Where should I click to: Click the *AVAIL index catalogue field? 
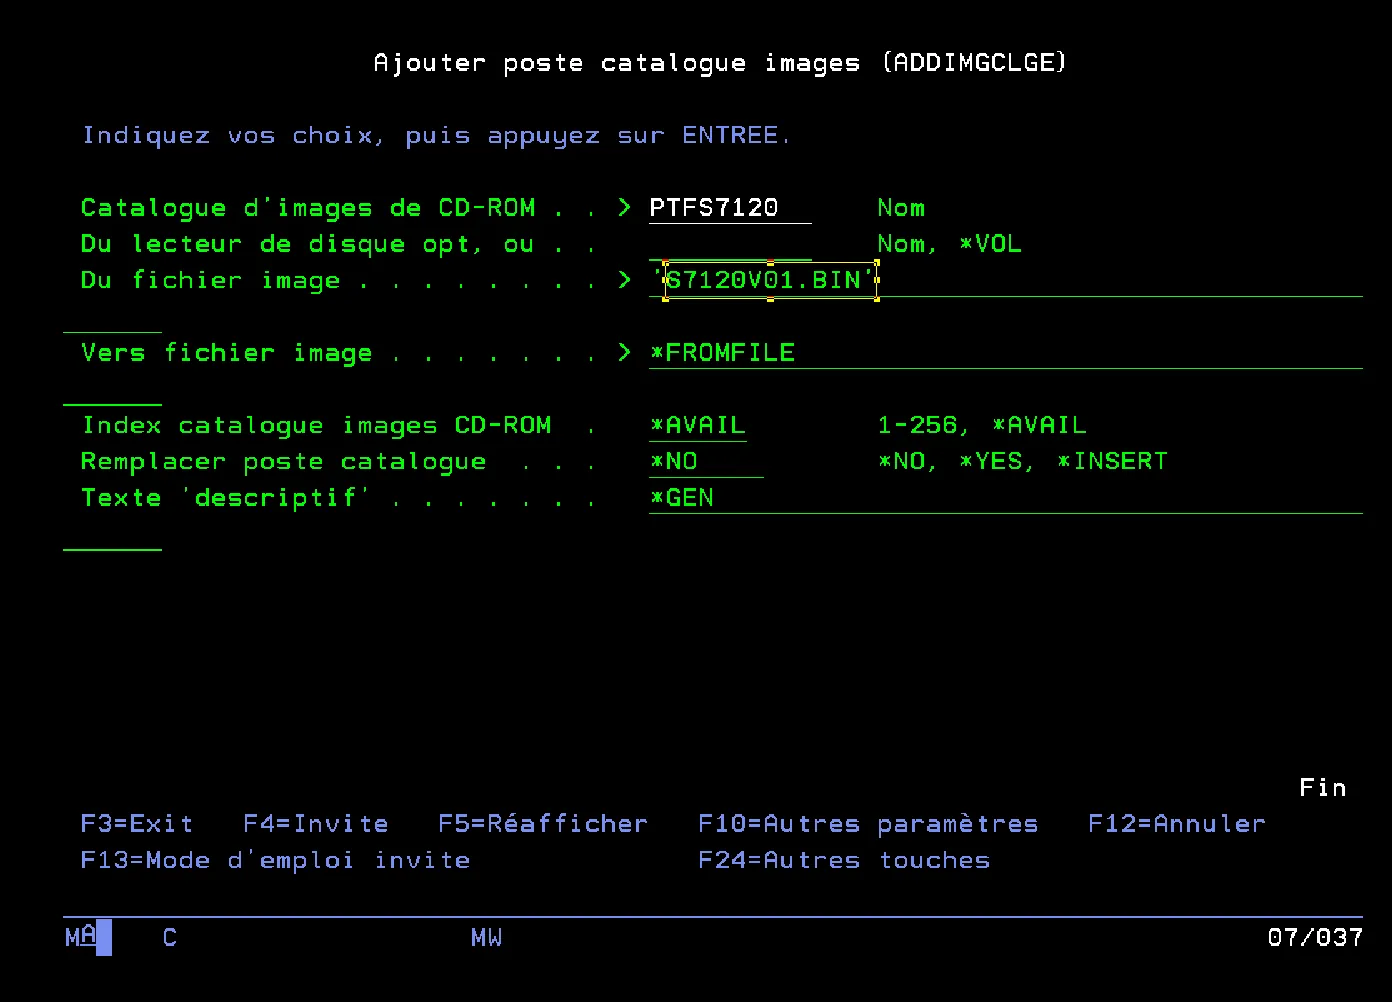click(x=698, y=425)
